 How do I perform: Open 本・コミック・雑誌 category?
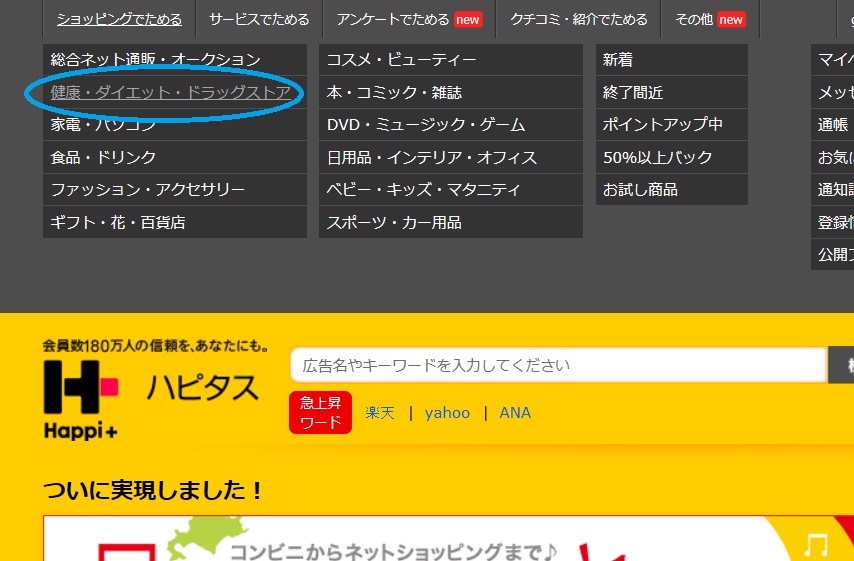click(x=451, y=92)
